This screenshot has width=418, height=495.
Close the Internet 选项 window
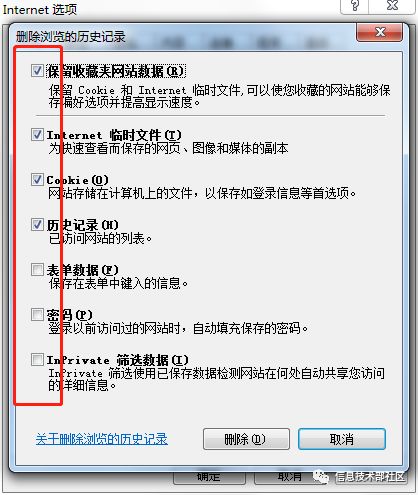coord(392,6)
